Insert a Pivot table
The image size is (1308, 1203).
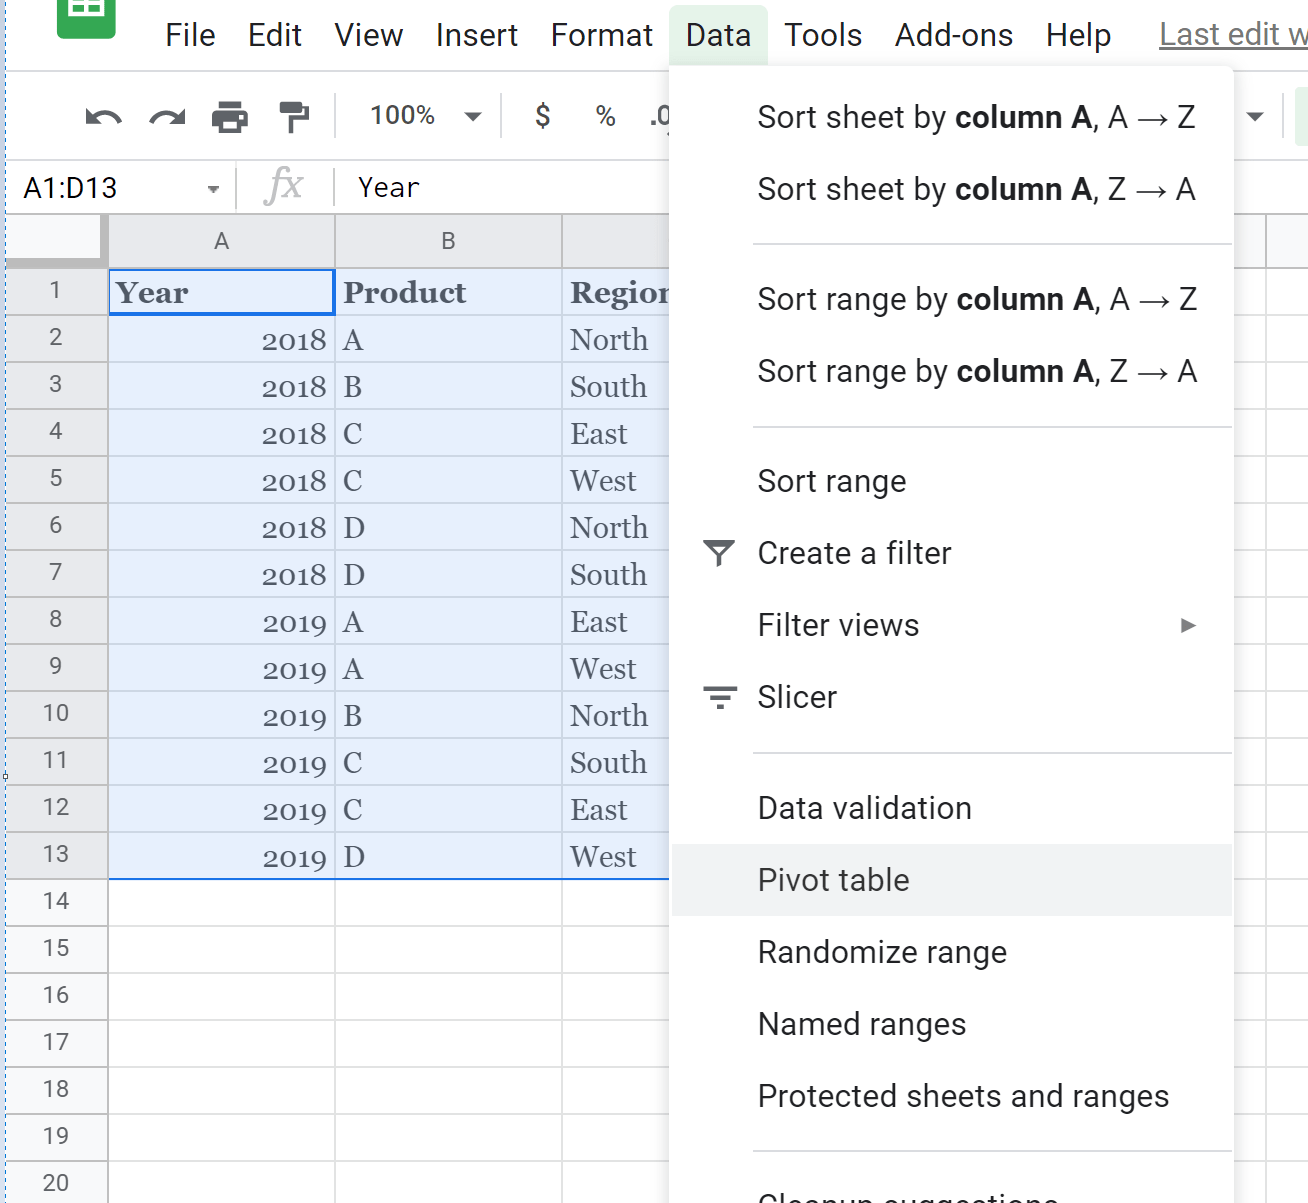tap(833, 880)
